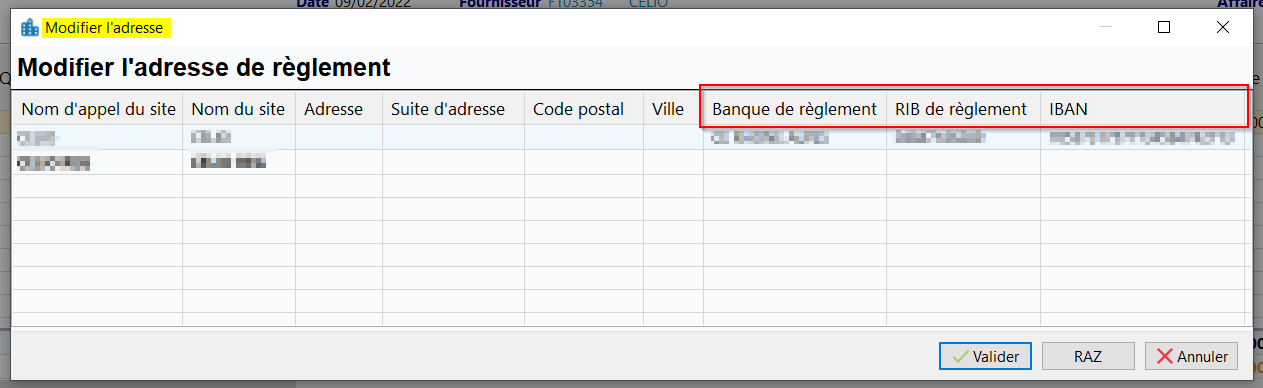Click the Valider button

click(985, 356)
